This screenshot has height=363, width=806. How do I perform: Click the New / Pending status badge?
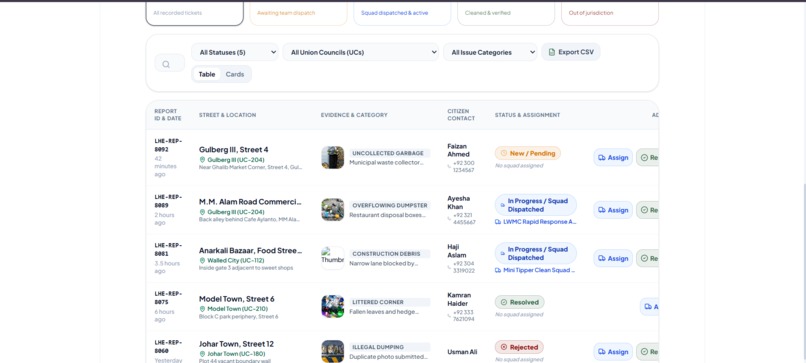click(528, 153)
